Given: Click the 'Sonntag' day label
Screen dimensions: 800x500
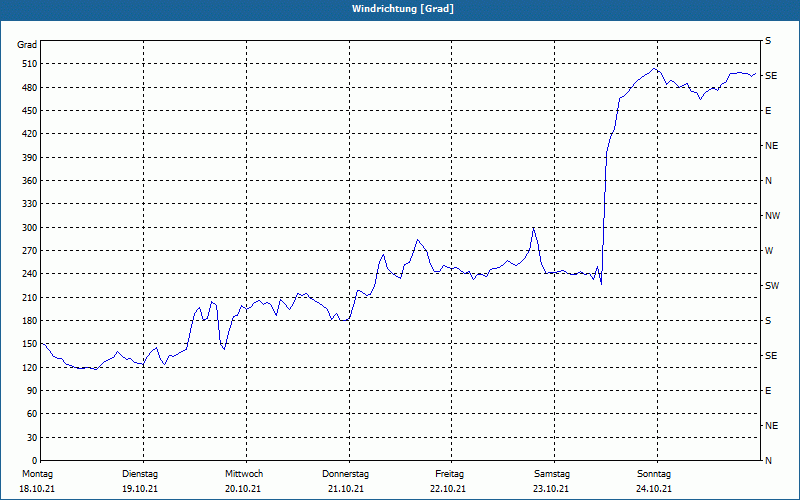Looking at the screenshot, I should [x=654, y=474].
